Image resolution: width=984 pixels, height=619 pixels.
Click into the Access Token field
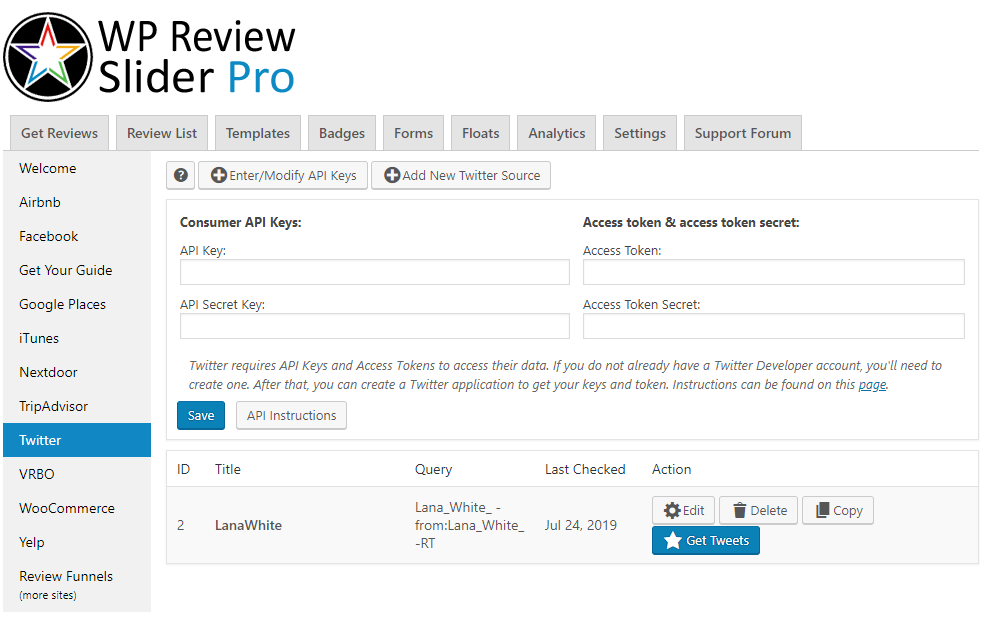[773, 272]
